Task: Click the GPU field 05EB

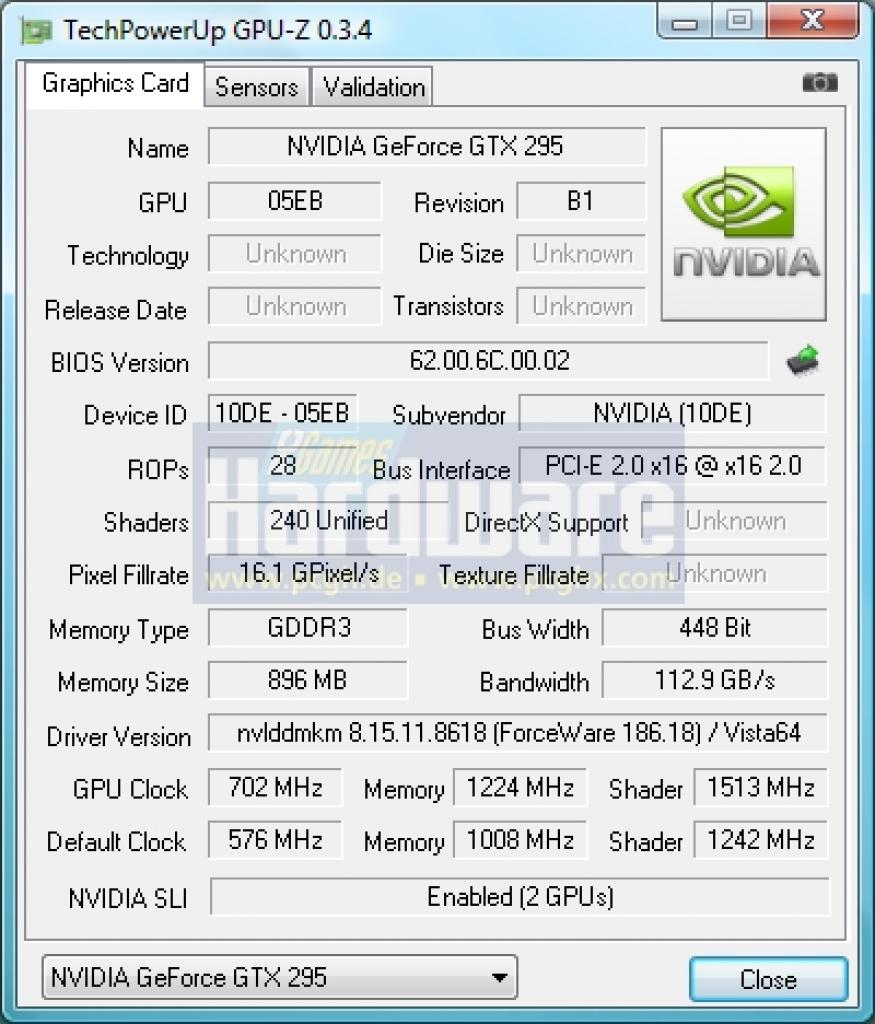Action: click(x=294, y=201)
